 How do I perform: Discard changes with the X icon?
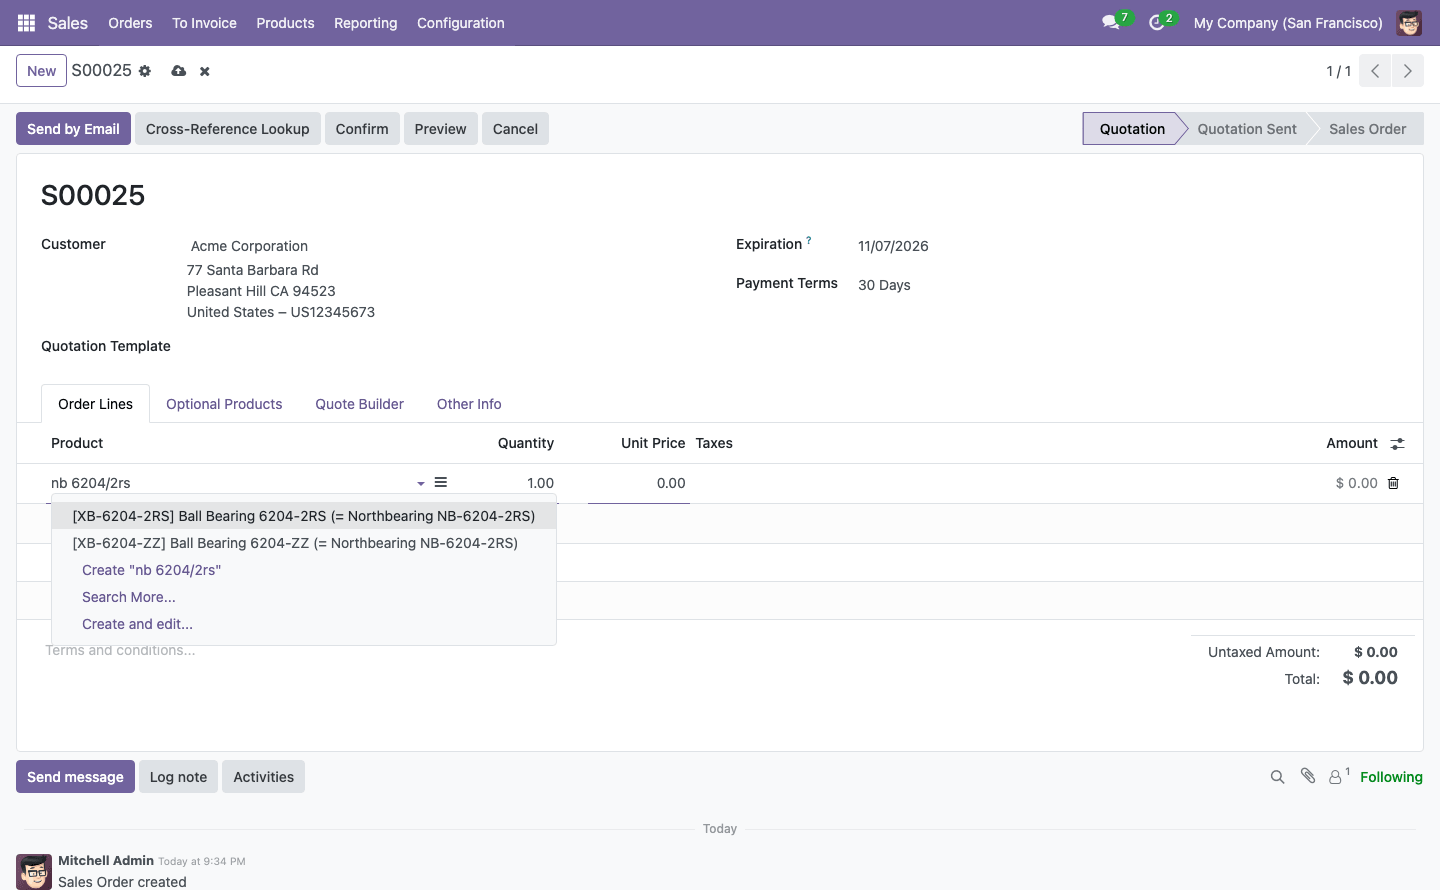click(x=205, y=71)
